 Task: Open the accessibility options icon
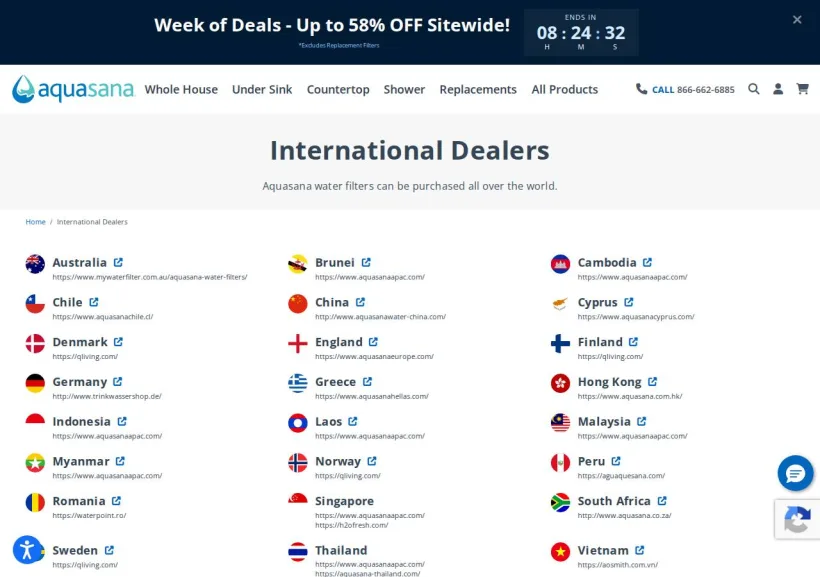click(27, 550)
